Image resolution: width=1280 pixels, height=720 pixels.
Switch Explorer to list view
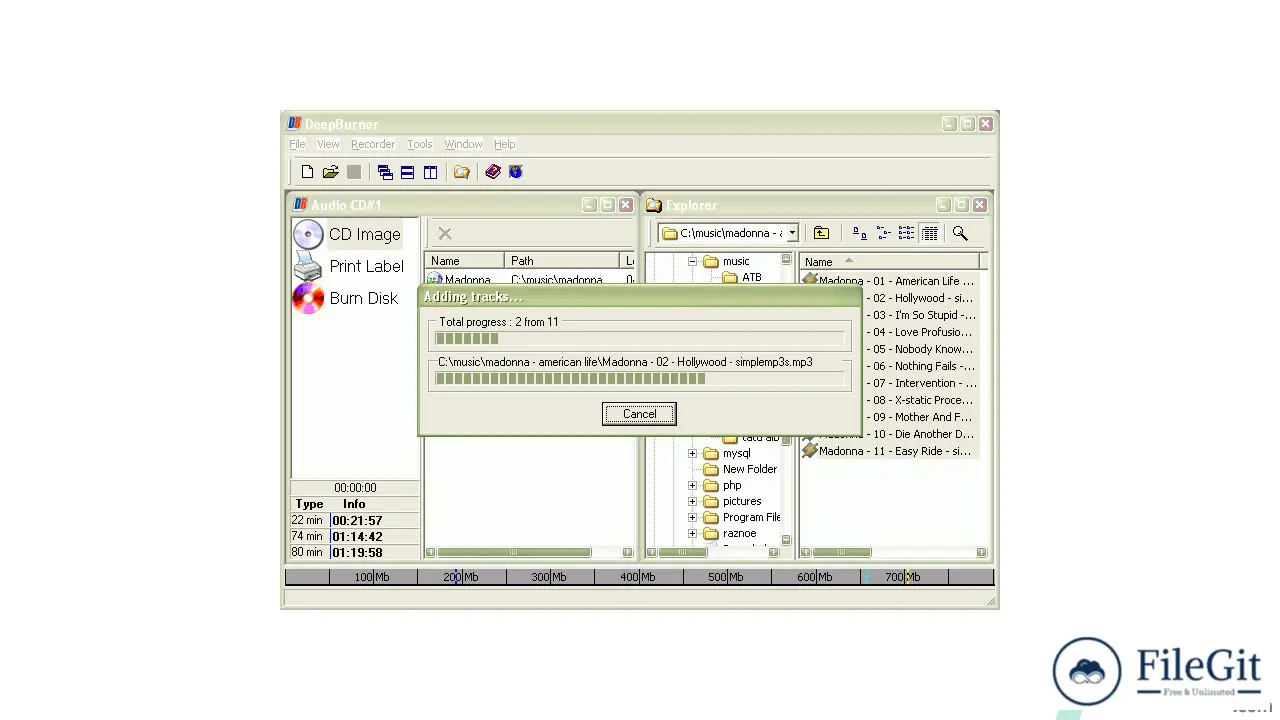click(x=906, y=233)
